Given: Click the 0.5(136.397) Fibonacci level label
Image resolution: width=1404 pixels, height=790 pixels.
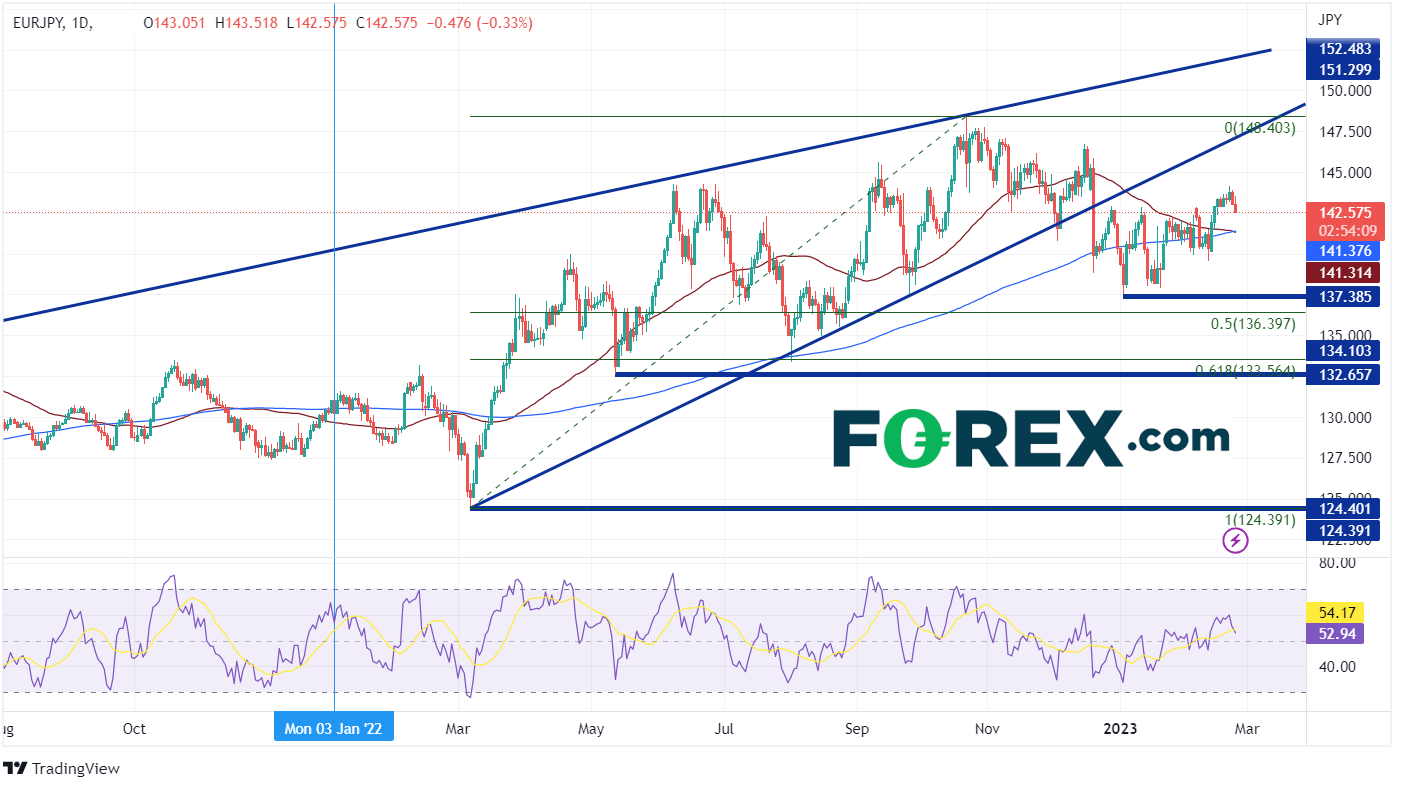Looking at the screenshot, I should [x=1252, y=324].
